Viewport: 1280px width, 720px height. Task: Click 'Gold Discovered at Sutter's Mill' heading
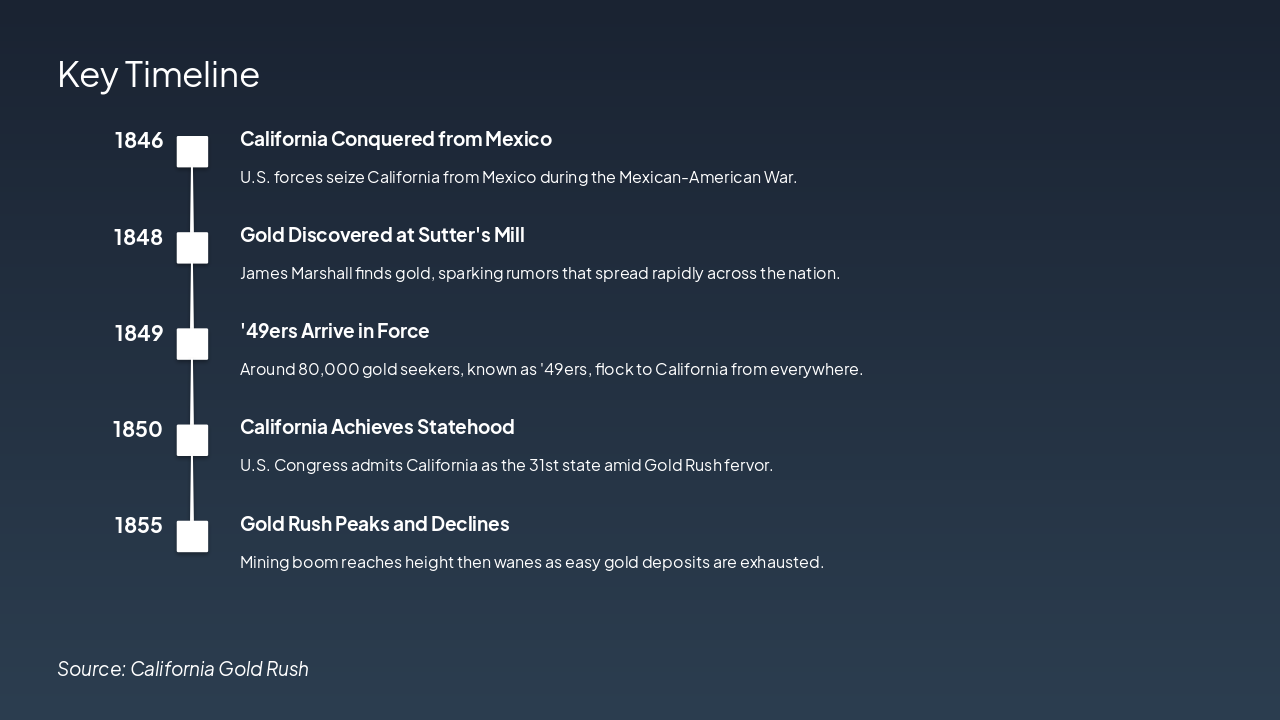[382, 235]
